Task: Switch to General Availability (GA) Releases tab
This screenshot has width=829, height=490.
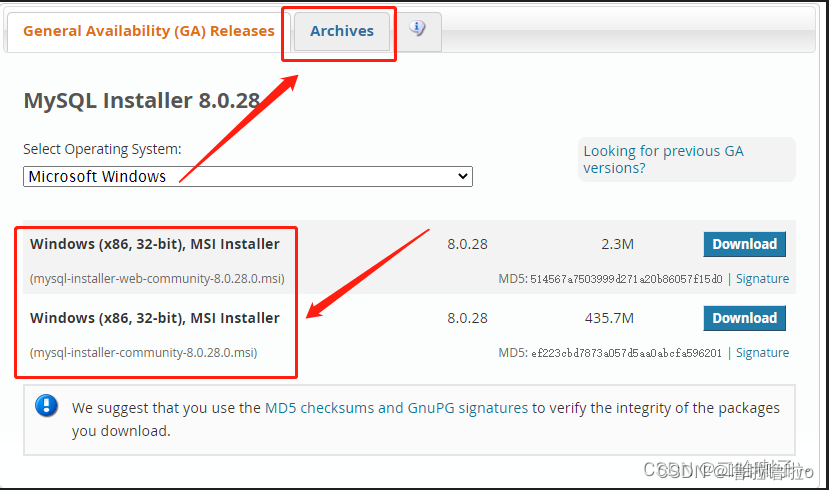Action: point(149,31)
